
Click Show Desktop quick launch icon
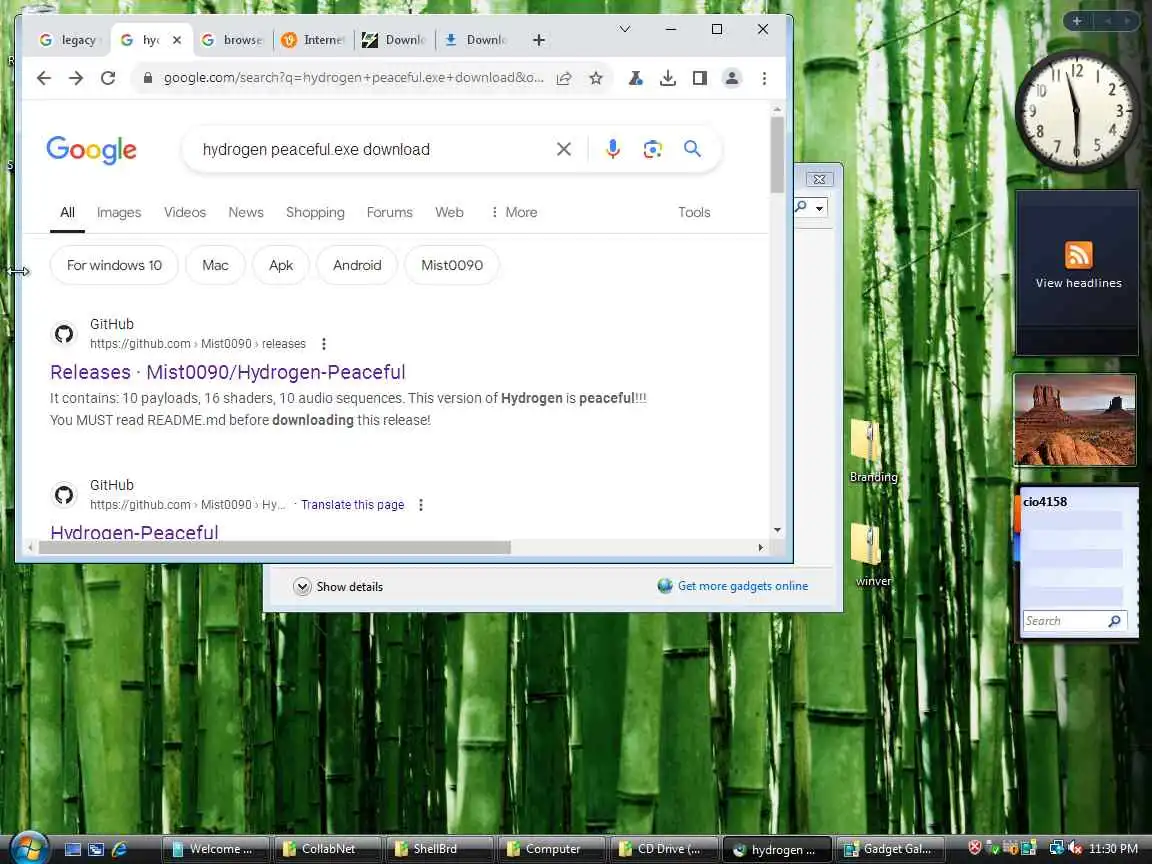pyautogui.click(x=73, y=849)
